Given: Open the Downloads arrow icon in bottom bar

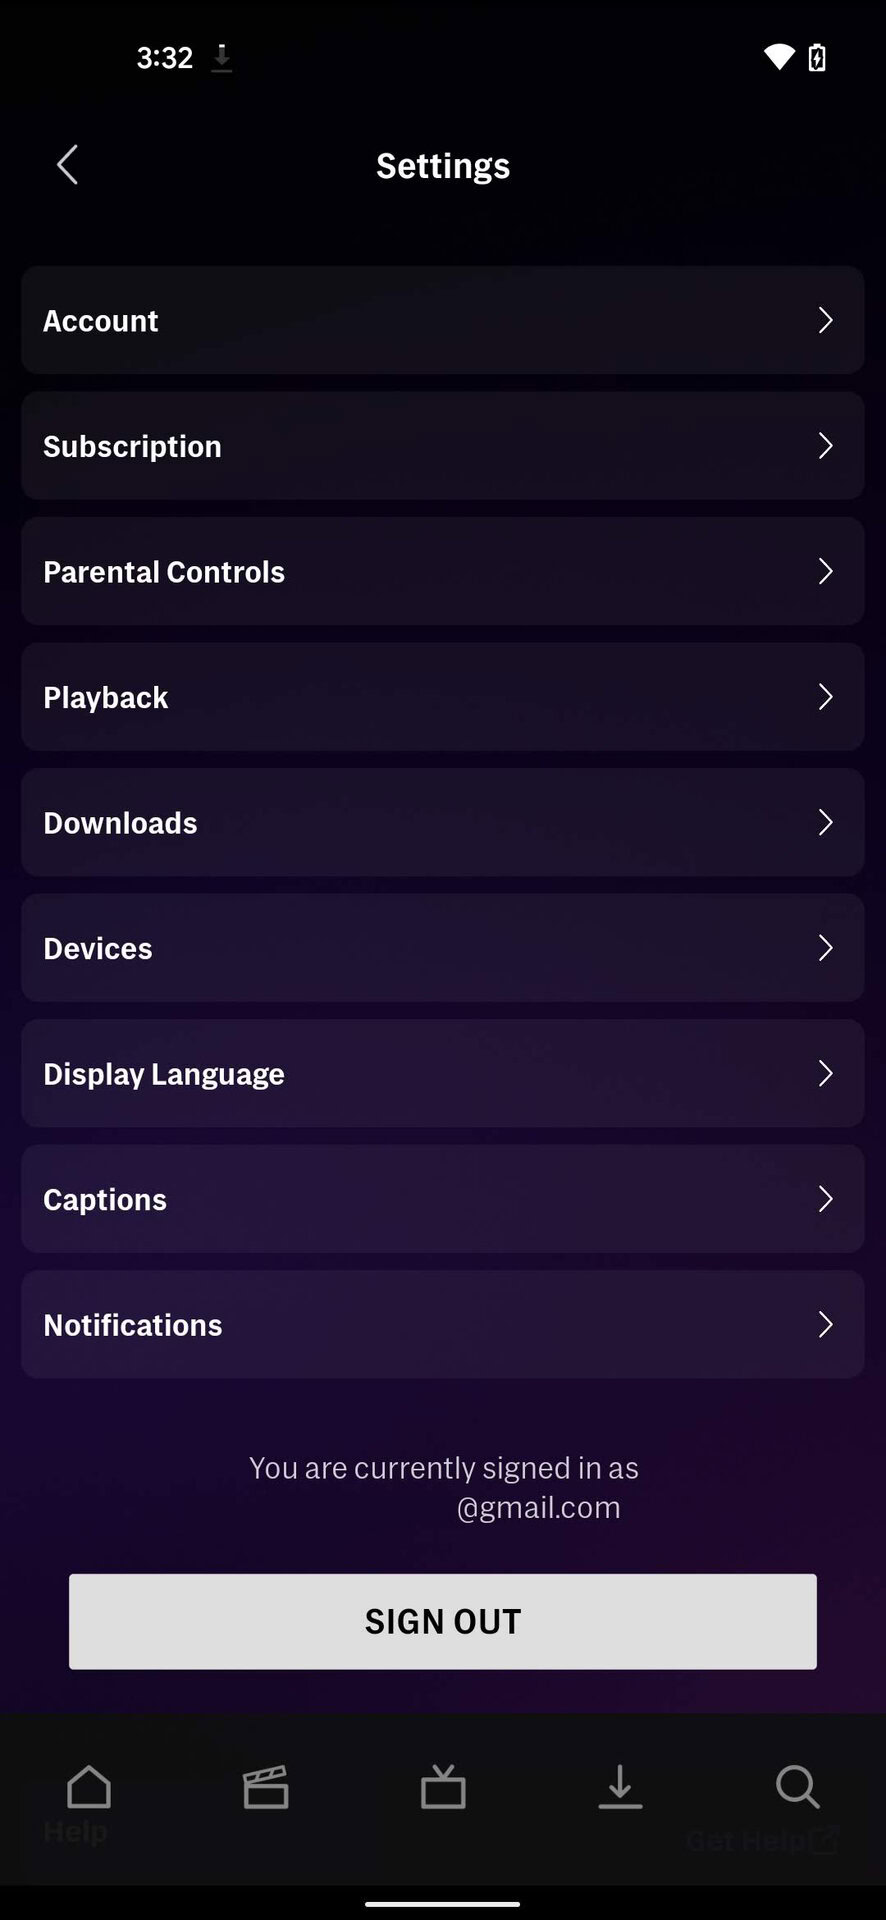Looking at the screenshot, I should [620, 1787].
